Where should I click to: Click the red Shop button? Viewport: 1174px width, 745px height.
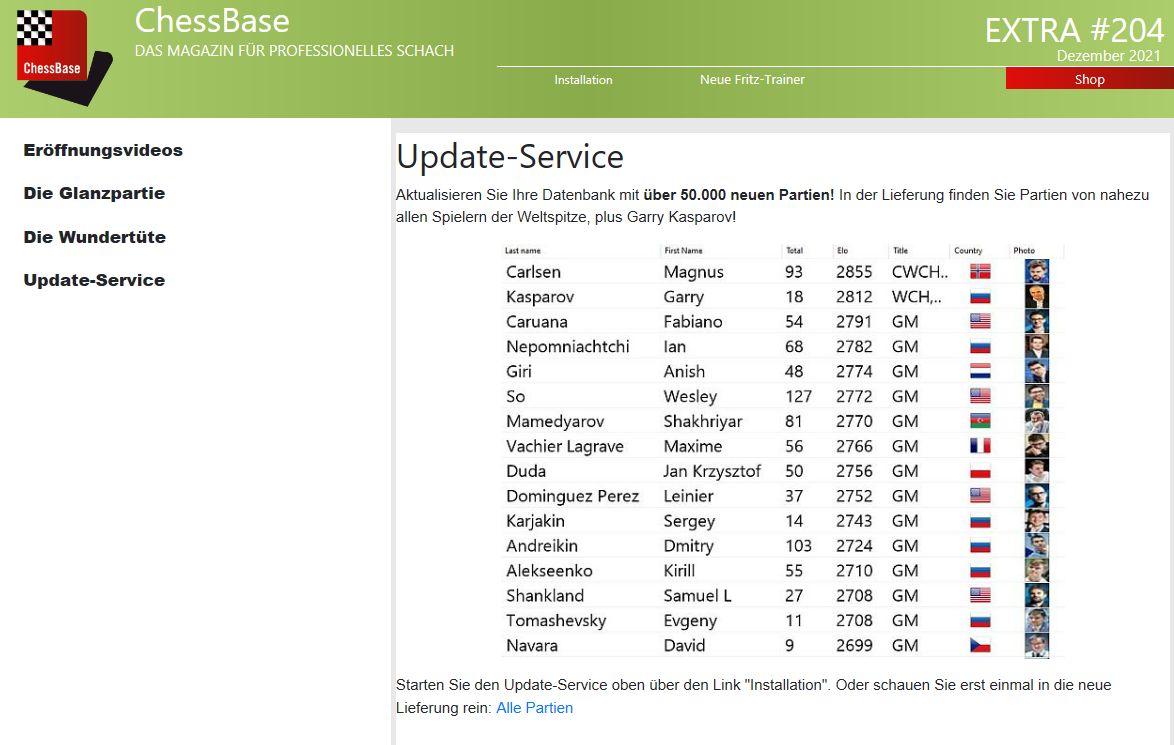[1089, 80]
